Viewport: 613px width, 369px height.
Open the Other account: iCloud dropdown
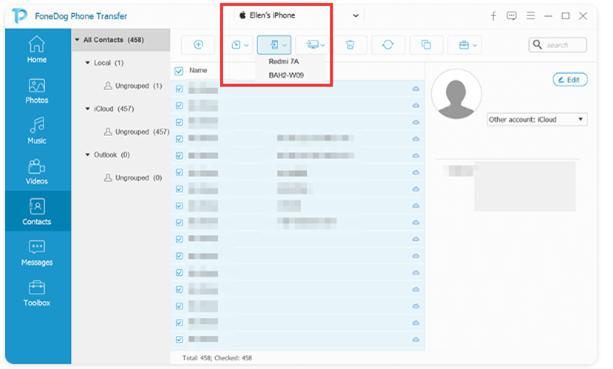pos(537,120)
